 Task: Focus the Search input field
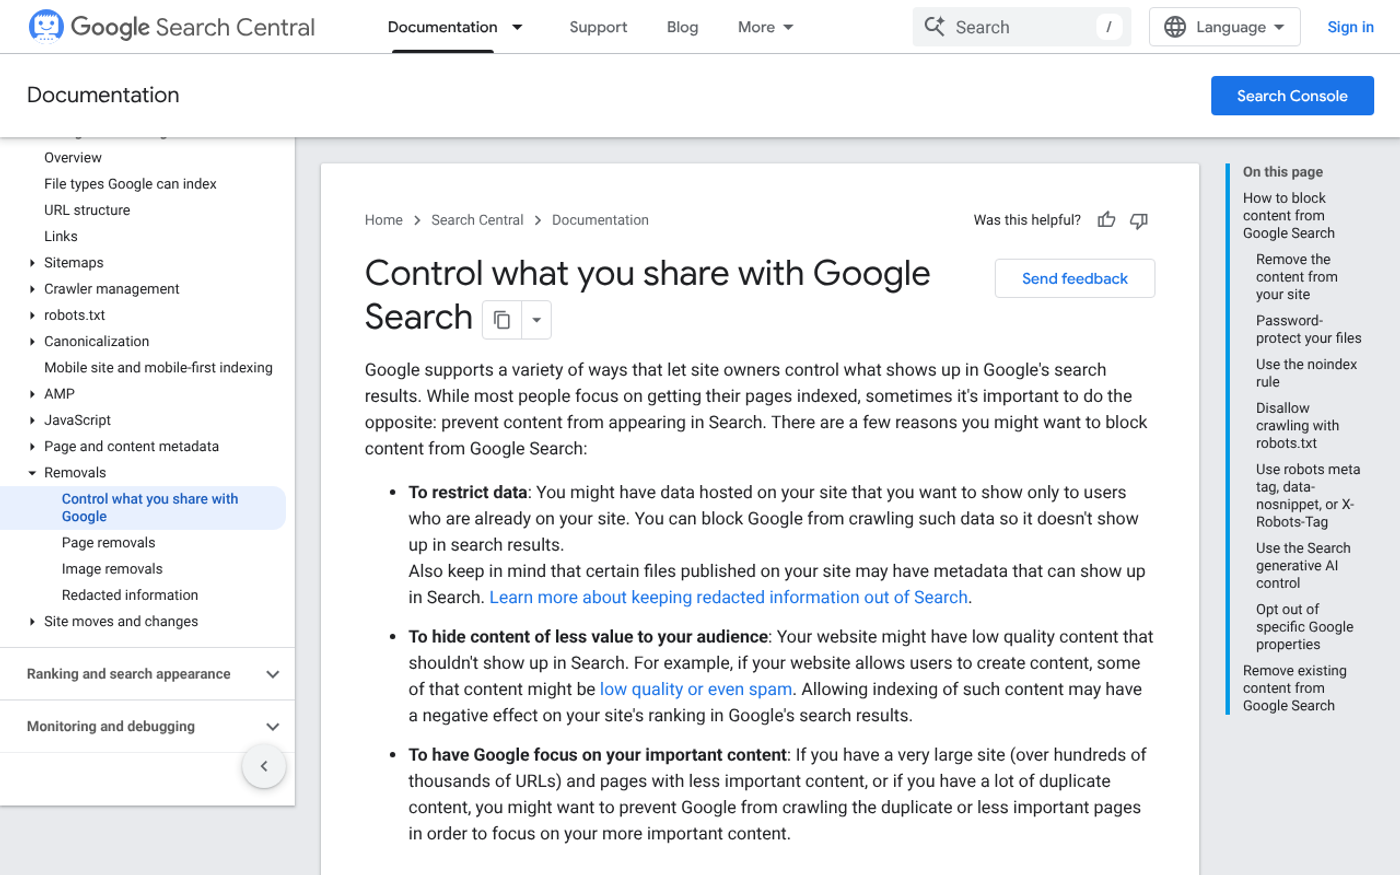(x=1022, y=27)
